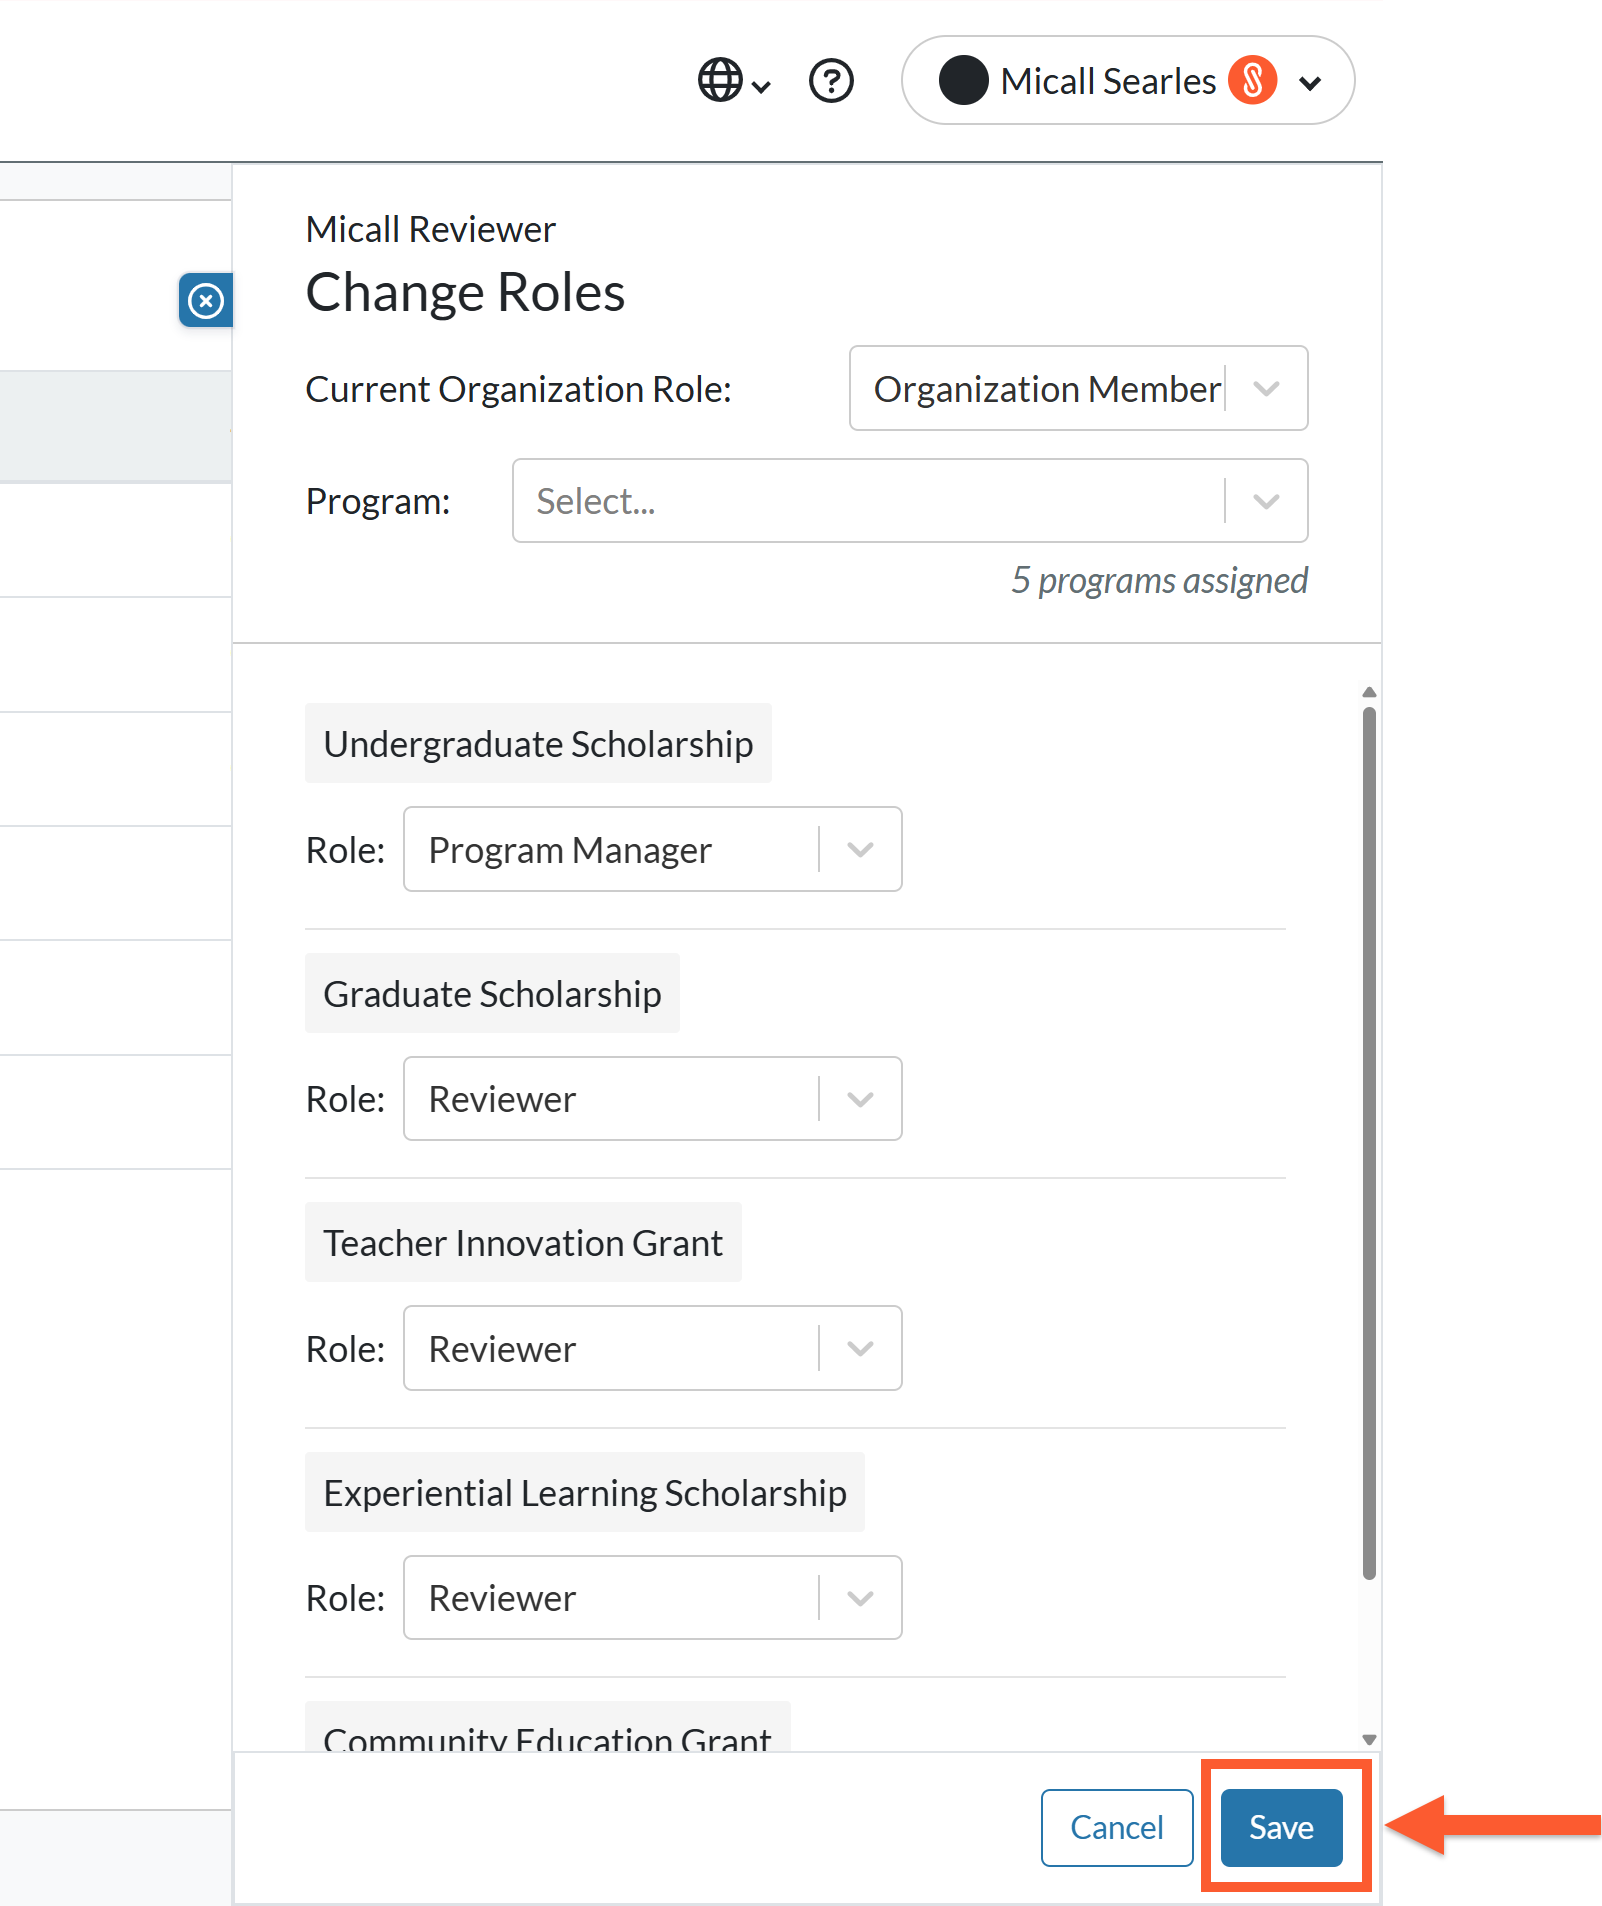Close the panel with blue X icon
Image resolution: width=1602 pixels, height=1906 pixels.
coord(206,300)
